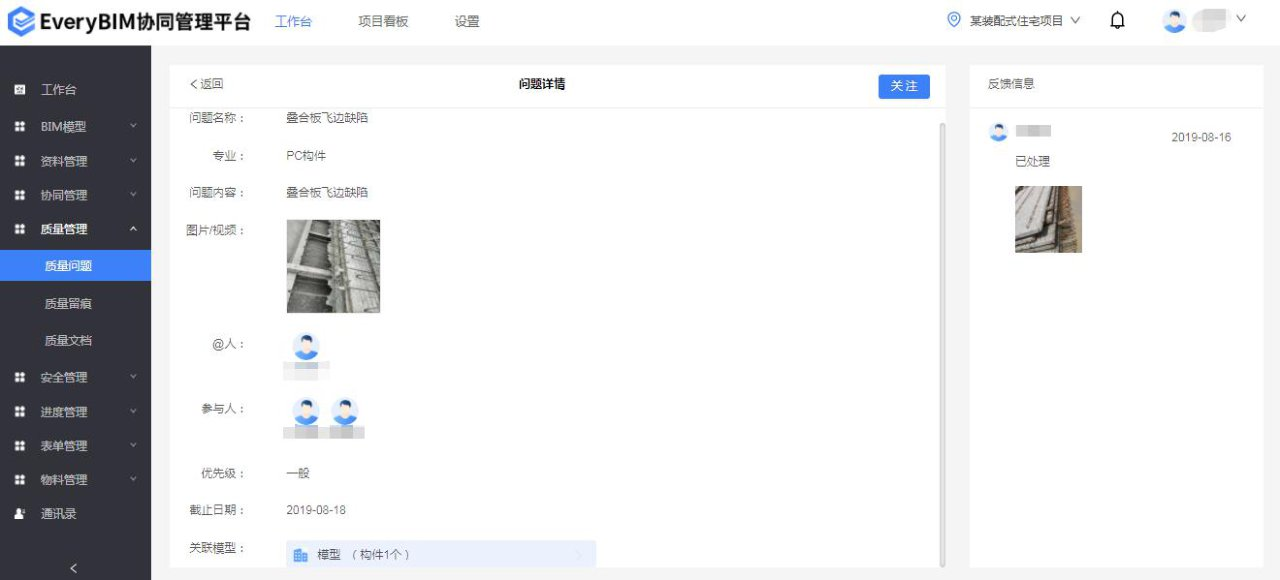Click the 工作台 sidebar icon

(19, 90)
